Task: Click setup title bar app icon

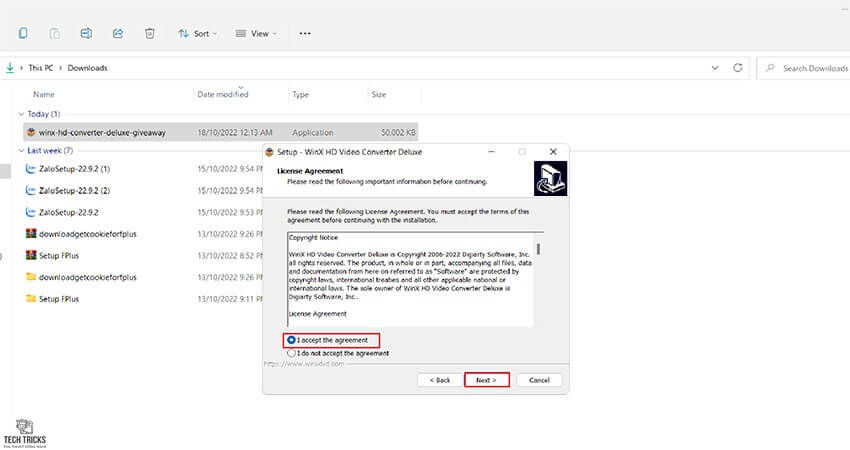Action: pyautogui.click(x=269, y=152)
